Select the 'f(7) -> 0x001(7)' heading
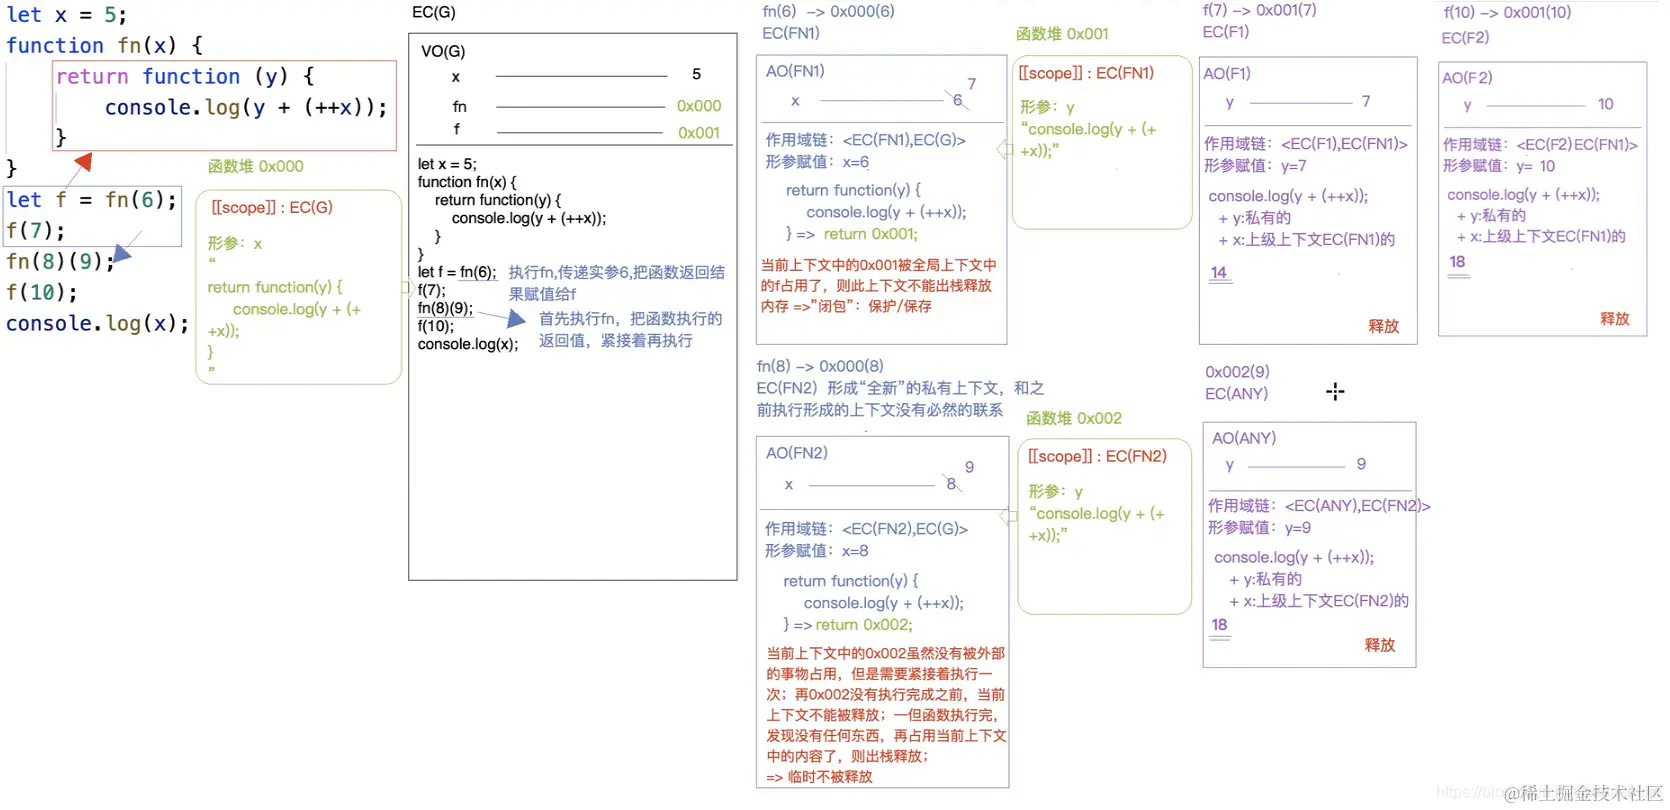Viewport: 1670px width, 810px height. (1259, 10)
